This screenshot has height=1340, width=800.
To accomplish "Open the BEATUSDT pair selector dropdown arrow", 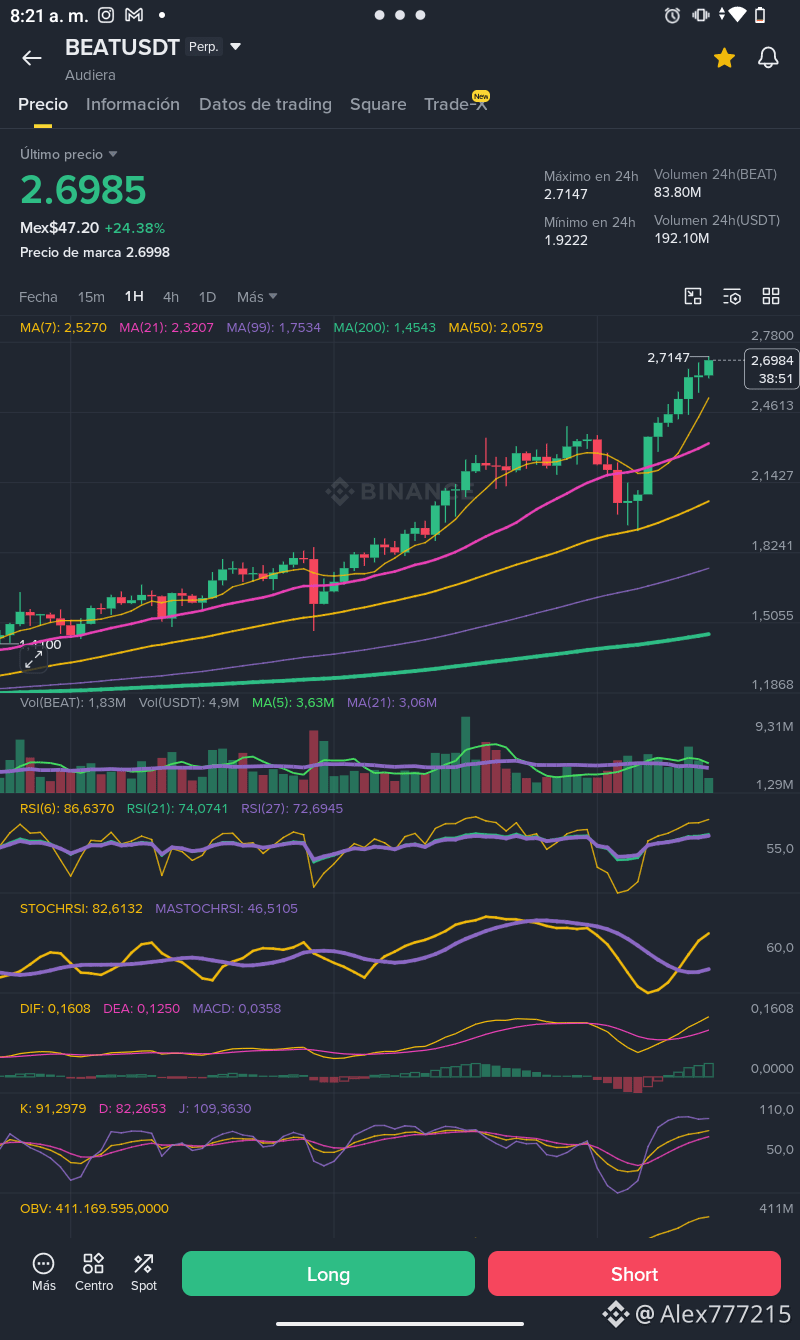I will coord(236,46).
